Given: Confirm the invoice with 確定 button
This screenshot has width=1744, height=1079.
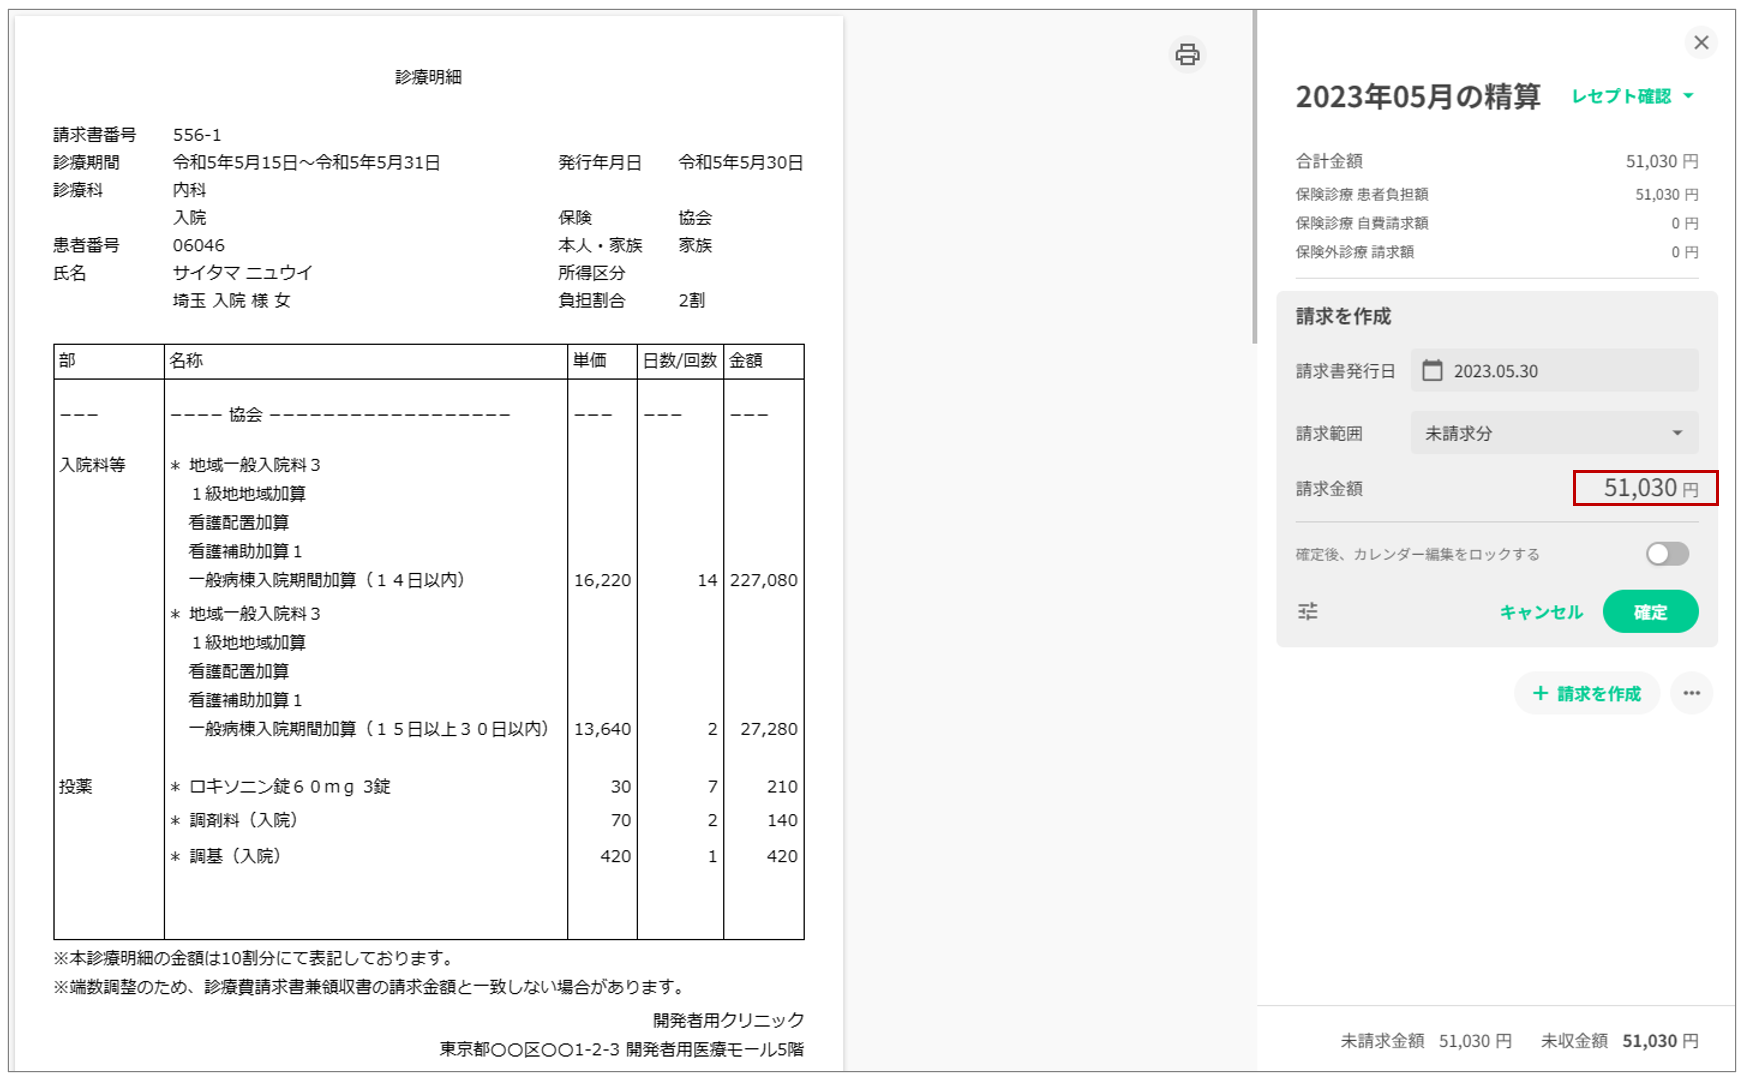Looking at the screenshot, I should pos(1650,612).
